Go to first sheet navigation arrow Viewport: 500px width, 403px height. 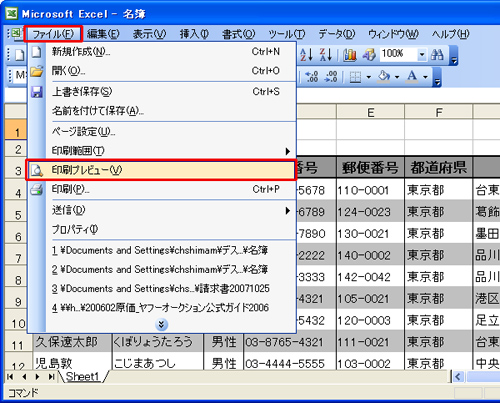point(10,377)
